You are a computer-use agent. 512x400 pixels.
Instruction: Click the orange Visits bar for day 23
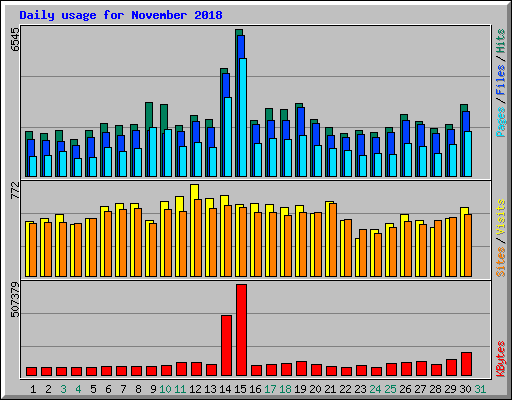coord(363,253)
